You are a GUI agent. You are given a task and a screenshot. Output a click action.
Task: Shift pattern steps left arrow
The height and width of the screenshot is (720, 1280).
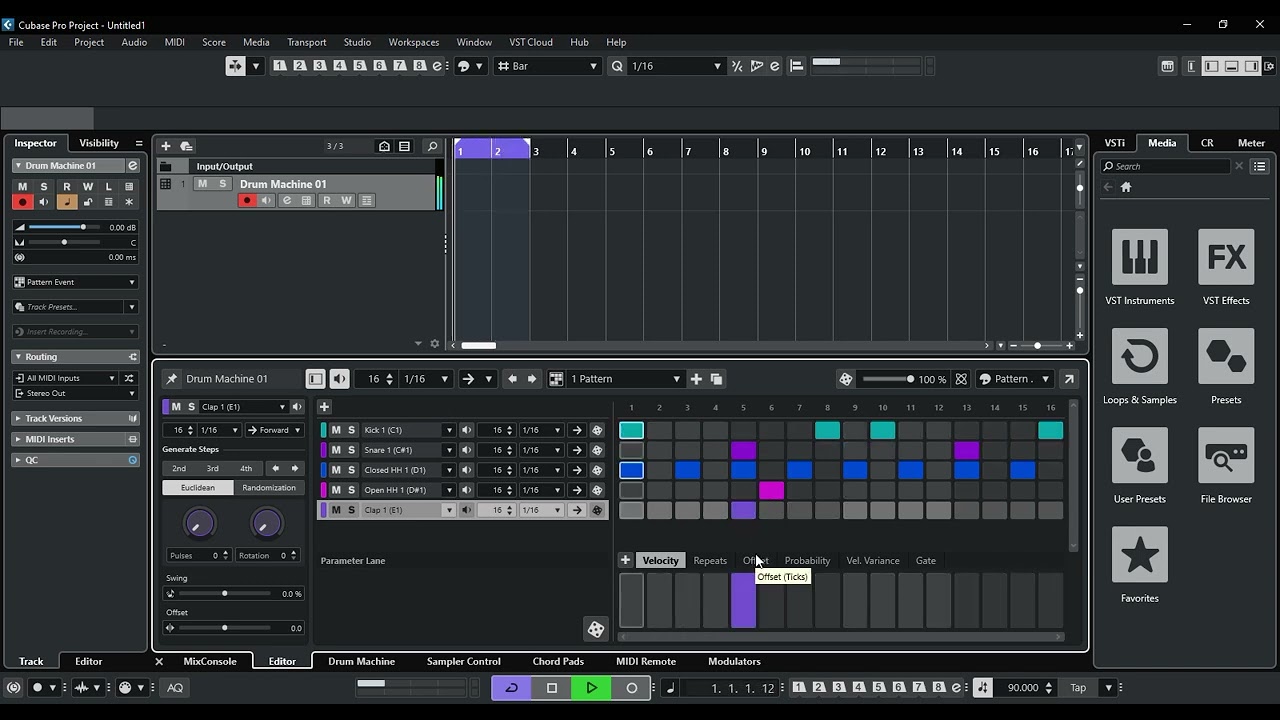(x=512, y=379)
